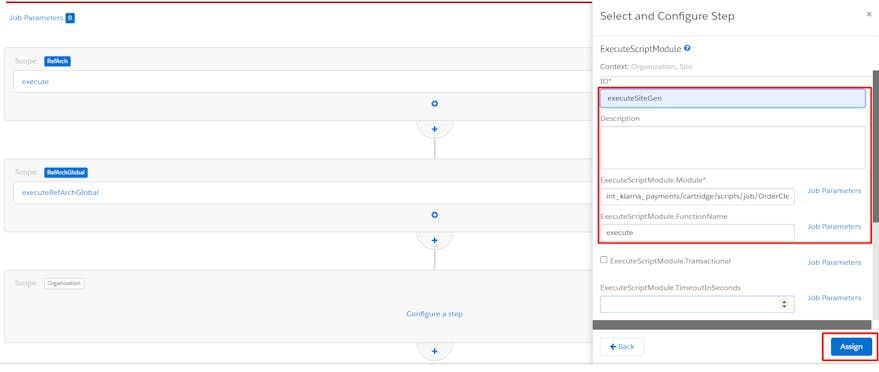Go Back from the configure step panel
The height and width of the screenshot is (372, 879).
pyautogui.click(x=622, y=347)
